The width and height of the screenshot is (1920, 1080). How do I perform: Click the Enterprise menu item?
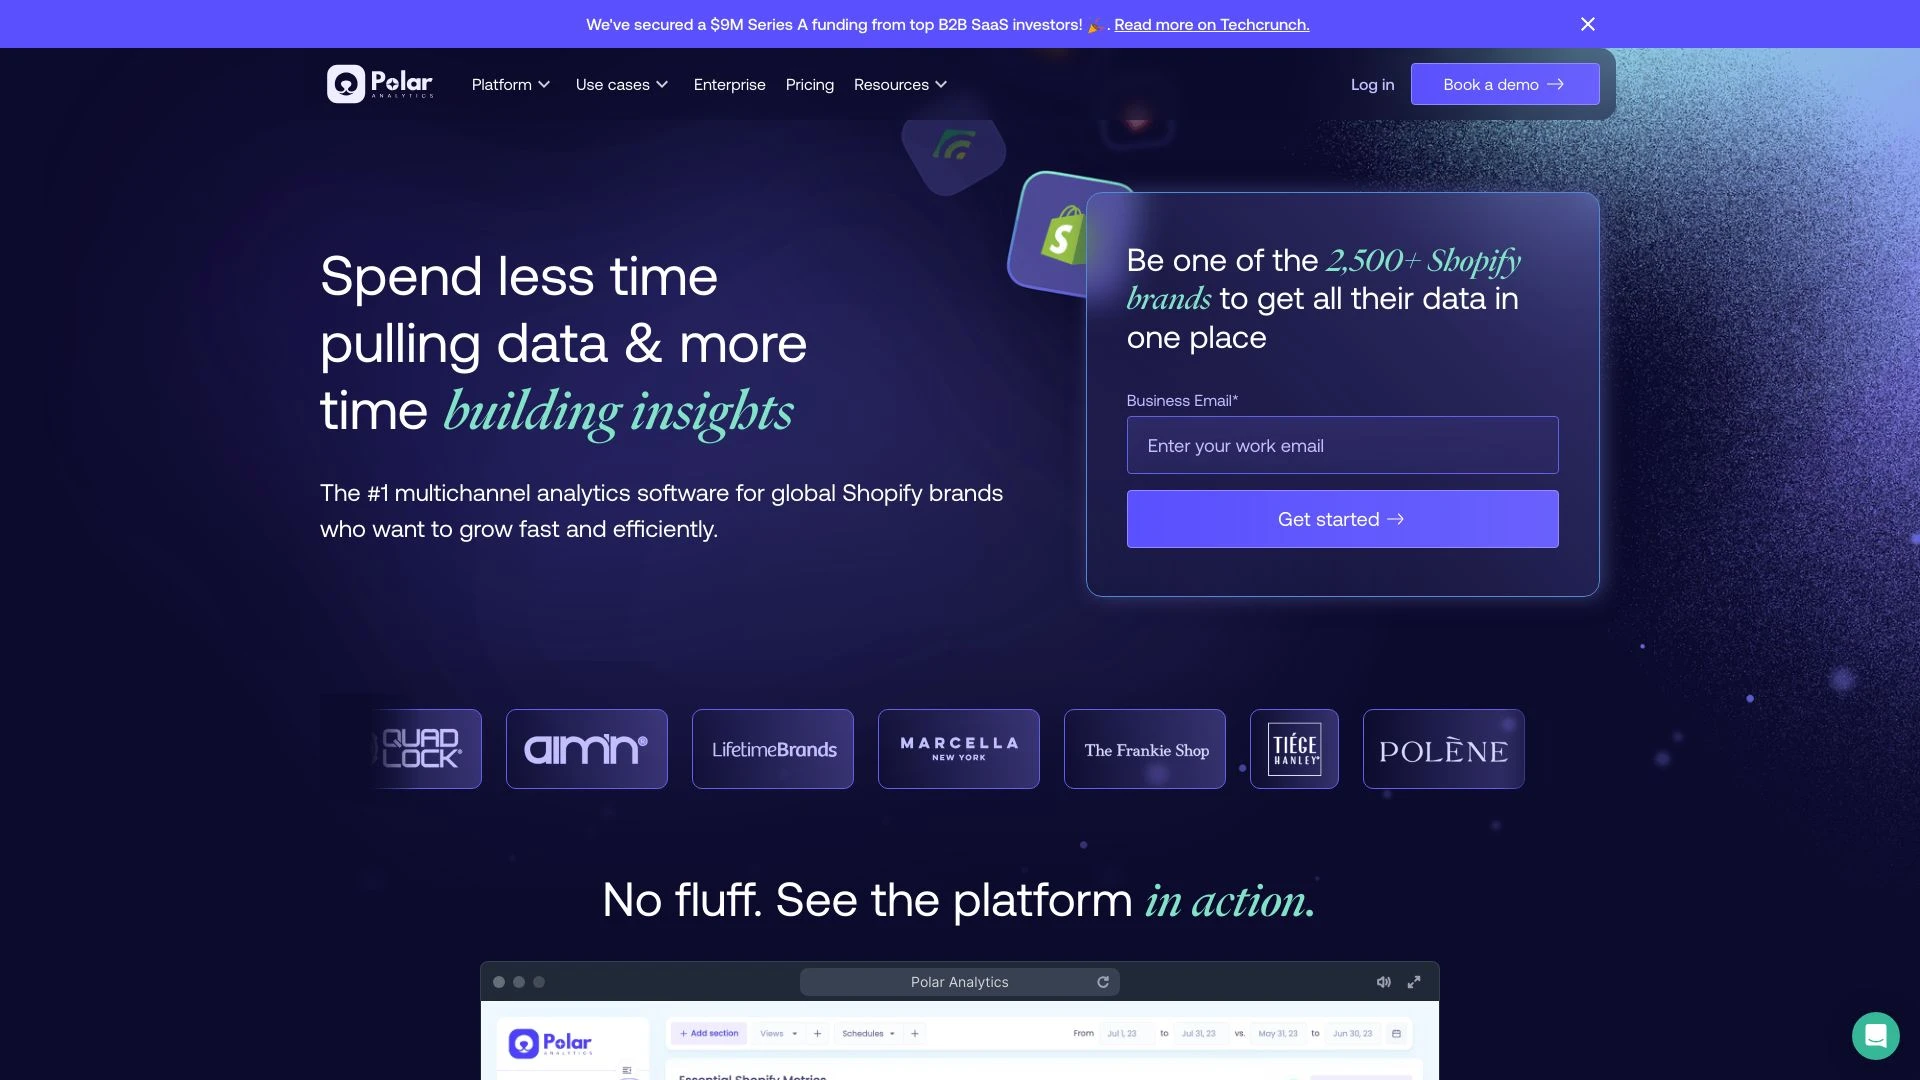tap(729, 83)
